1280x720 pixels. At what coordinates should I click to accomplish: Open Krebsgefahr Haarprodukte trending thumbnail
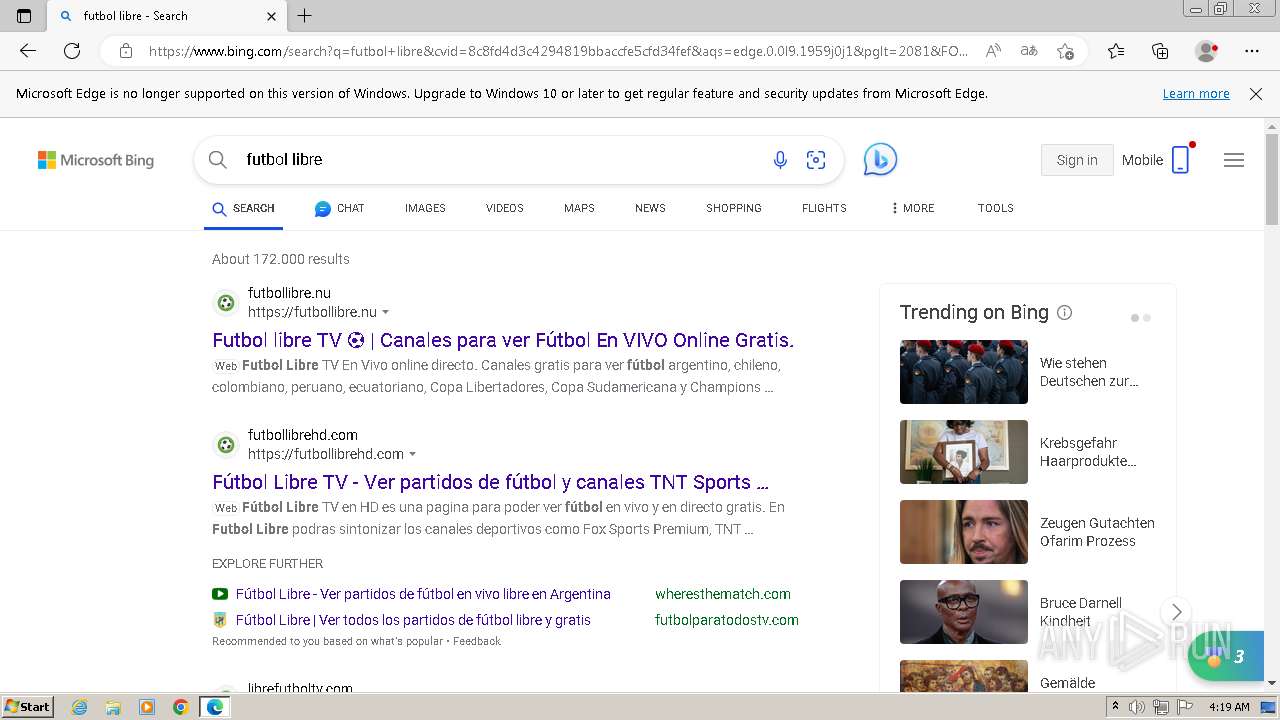(x=964, y=452)
